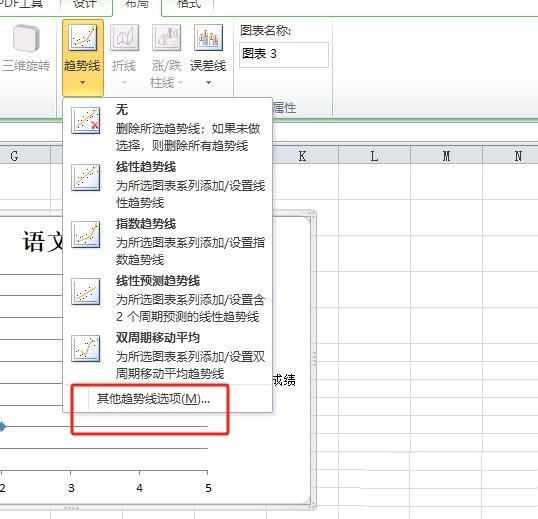Viewport: 538px width, 519px height.
Task: Click the 涨/跌柱线 up/down bars icon
Action: [166, 37]
